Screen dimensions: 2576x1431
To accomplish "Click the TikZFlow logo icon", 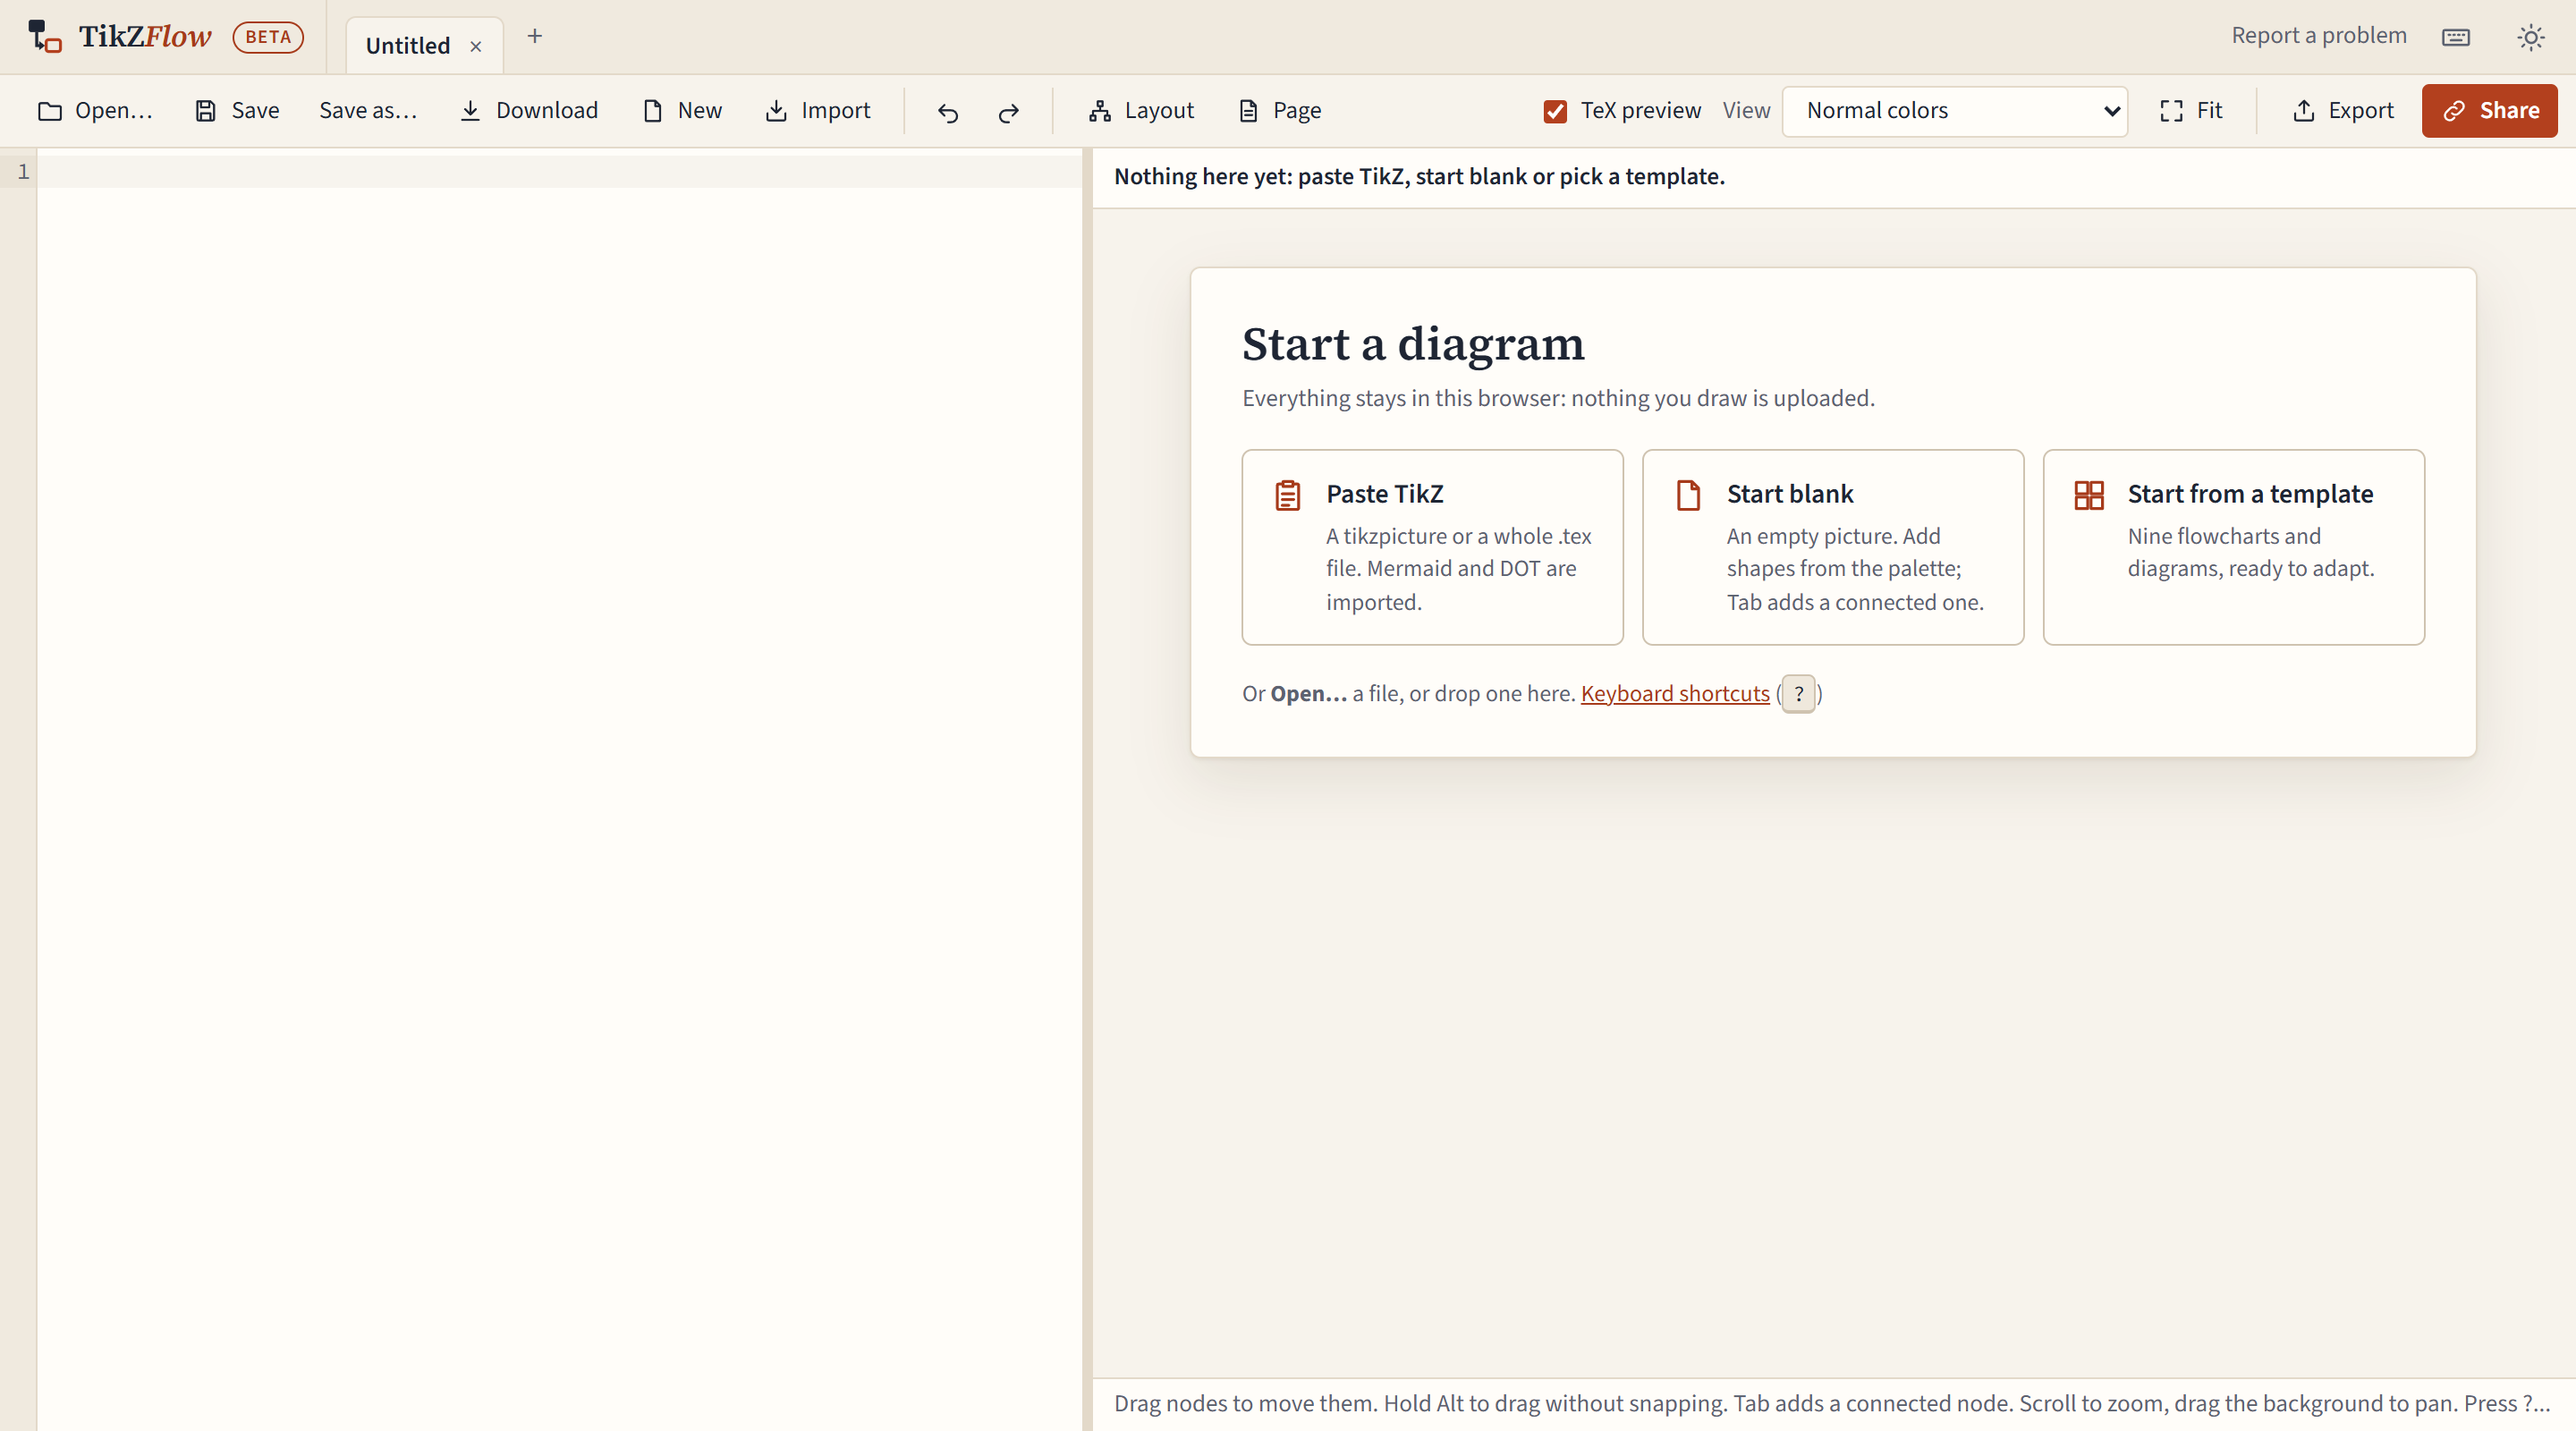I will pyautogui.click(x=44, y=36).
